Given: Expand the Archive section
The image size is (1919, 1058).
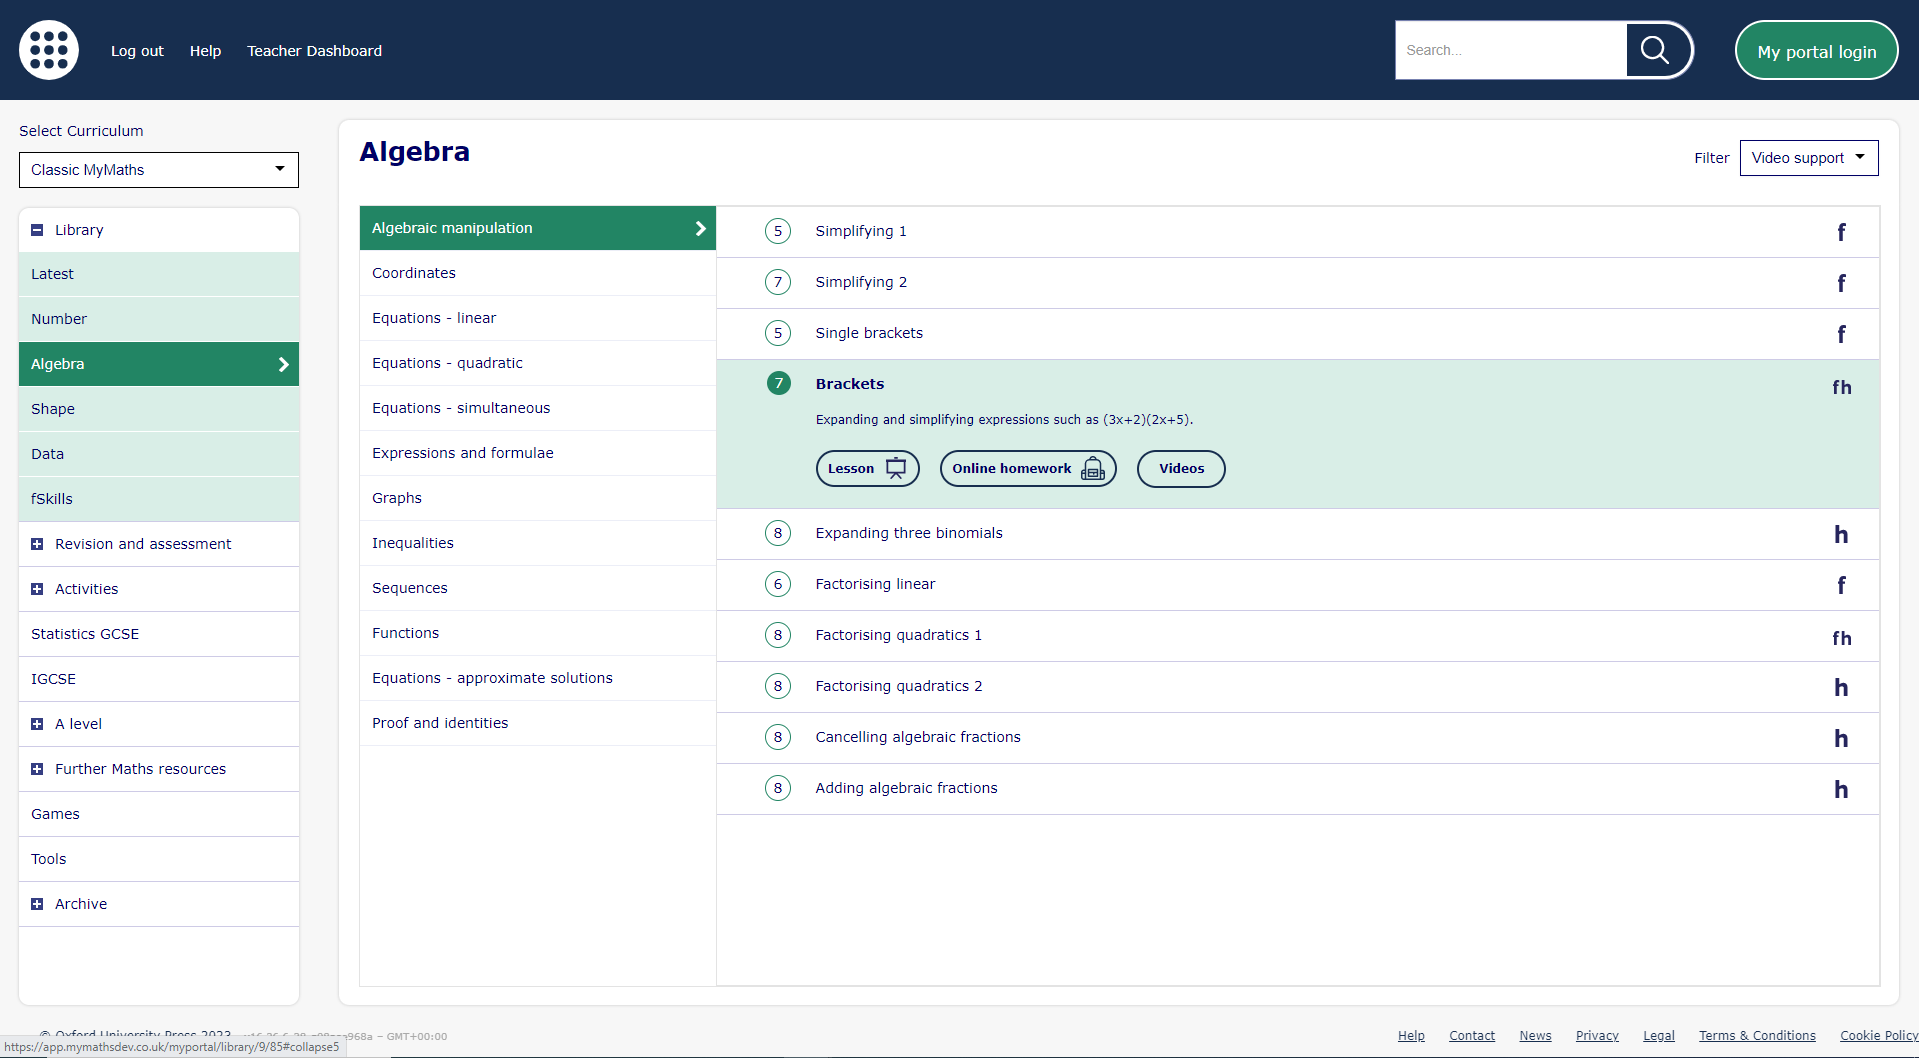Looking at the screenshot, I should 37,904.
